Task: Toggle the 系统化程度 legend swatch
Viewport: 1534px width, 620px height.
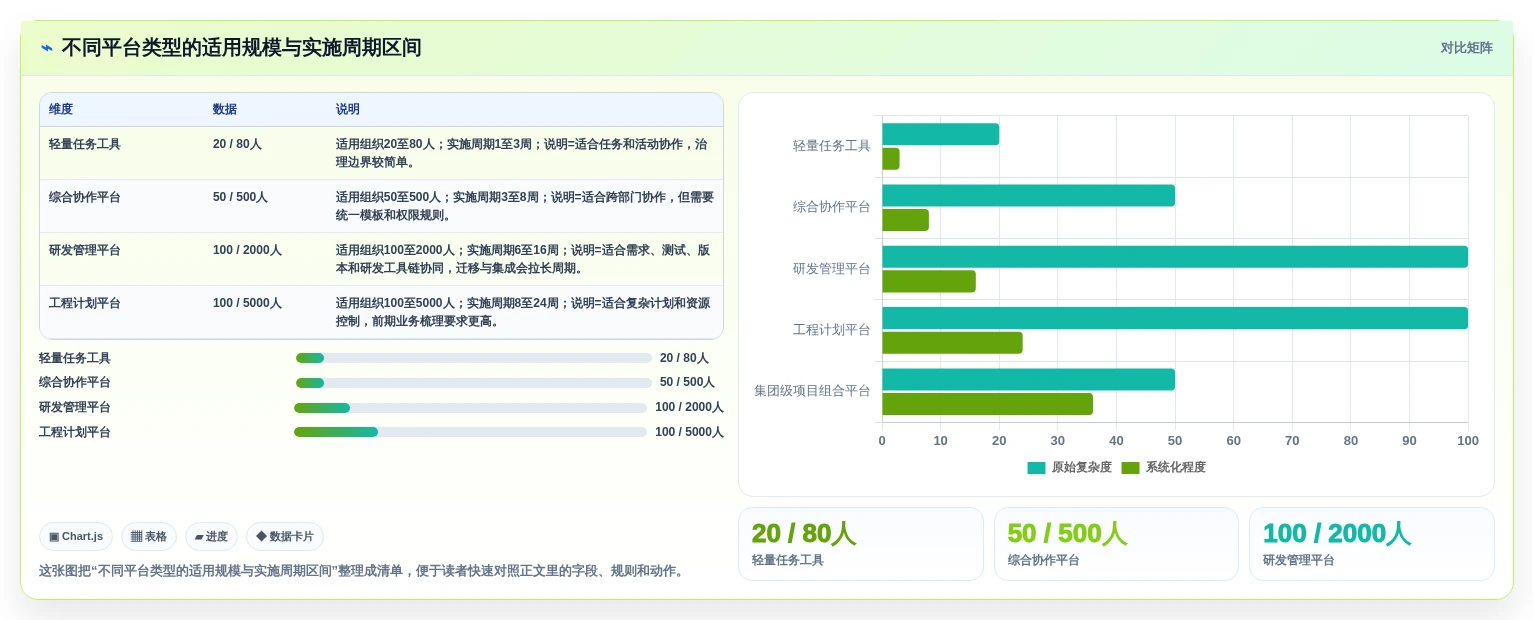Action: [x=1130, y=468]
